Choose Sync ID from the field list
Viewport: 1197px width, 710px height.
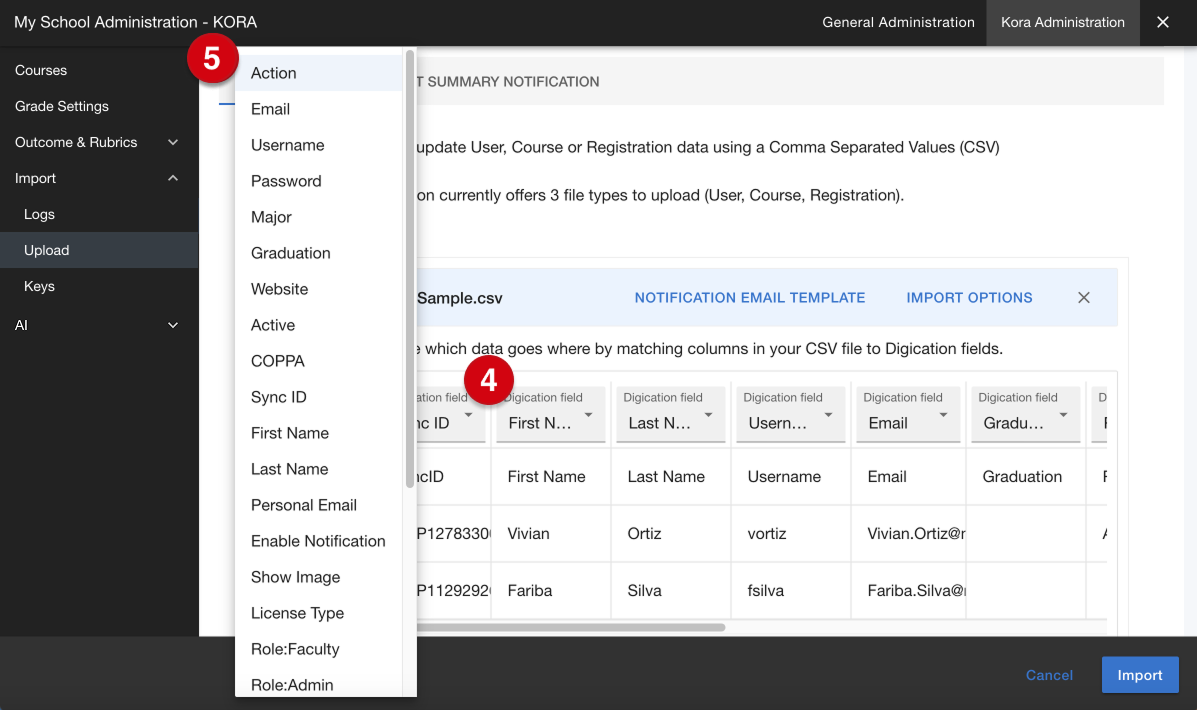pos(318,397)
